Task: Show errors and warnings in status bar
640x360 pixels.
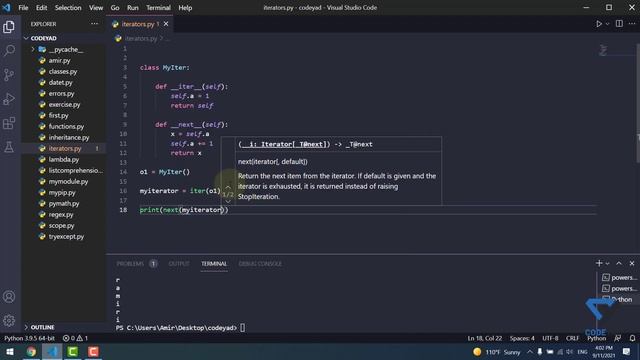Action: (x=75, y=338)
